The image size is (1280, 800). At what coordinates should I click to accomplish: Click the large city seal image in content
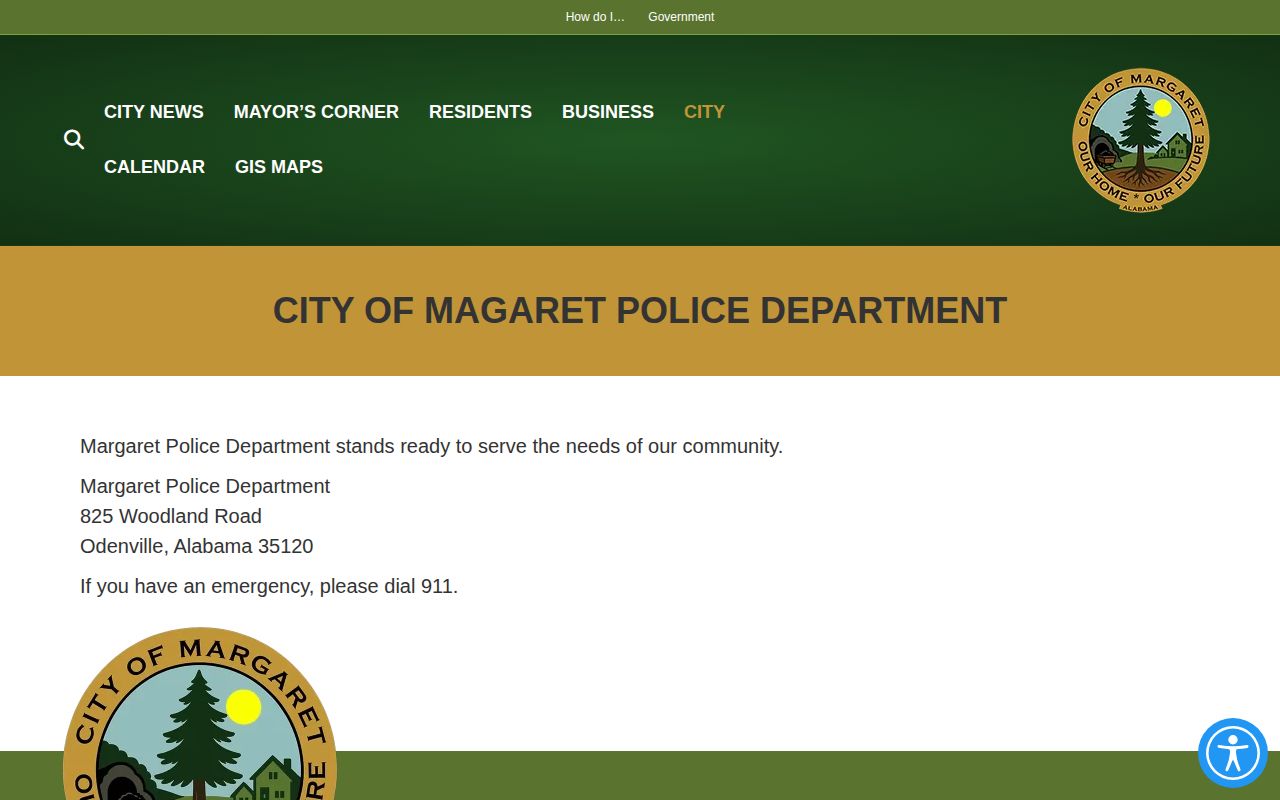[x=200, y=713]
